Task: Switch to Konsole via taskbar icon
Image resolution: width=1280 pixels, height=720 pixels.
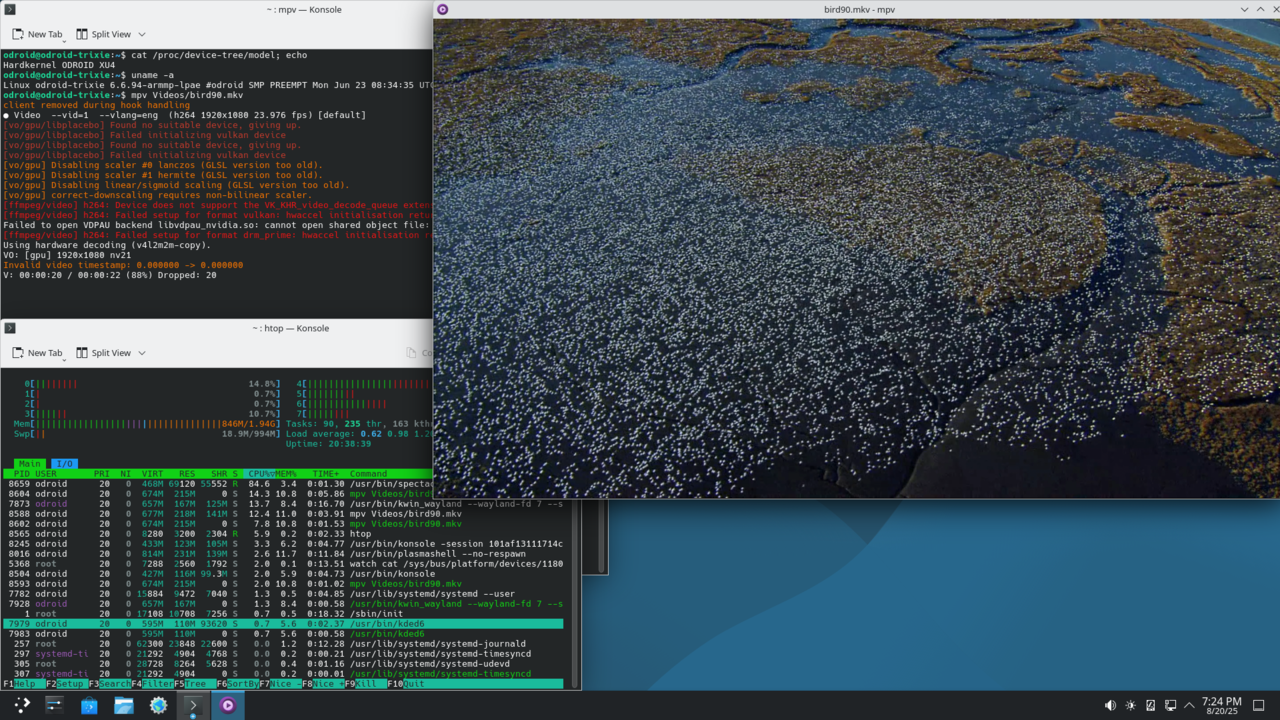Action: [193, 705]
